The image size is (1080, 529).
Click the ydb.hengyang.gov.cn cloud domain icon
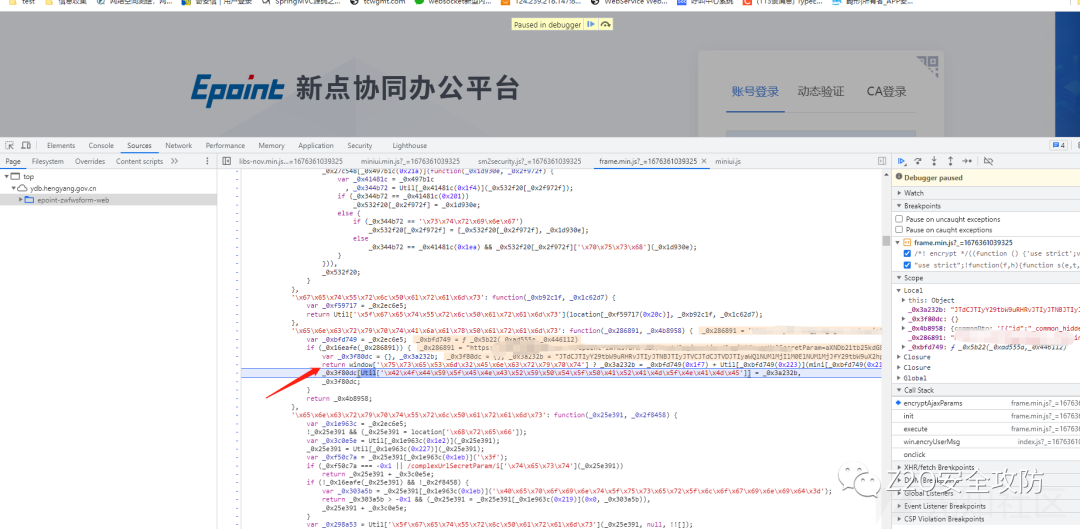click(22, 188)
